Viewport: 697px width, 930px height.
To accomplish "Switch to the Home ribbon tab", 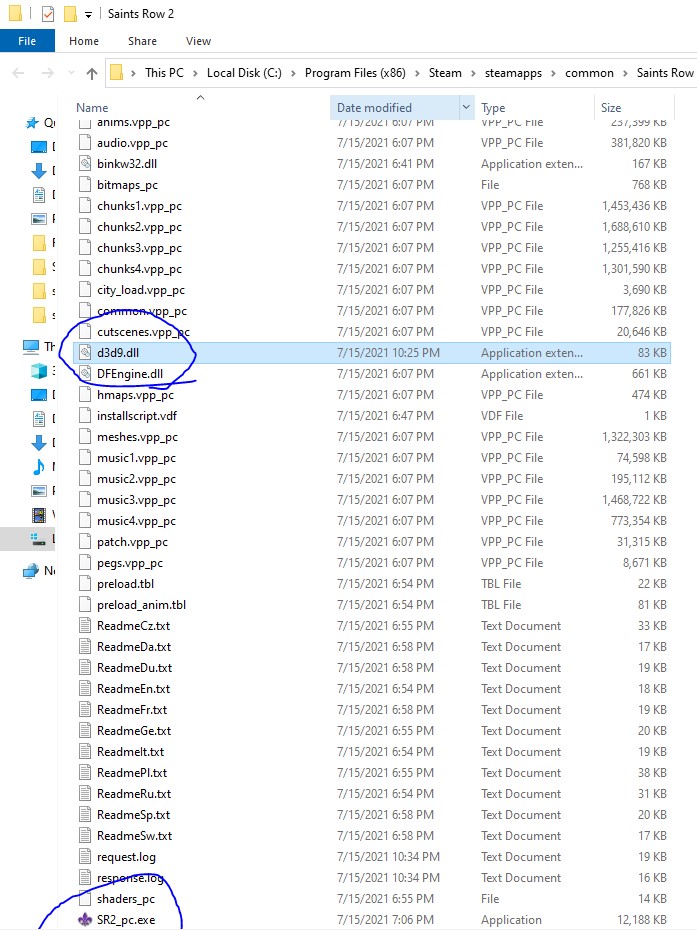I will 84,41.
